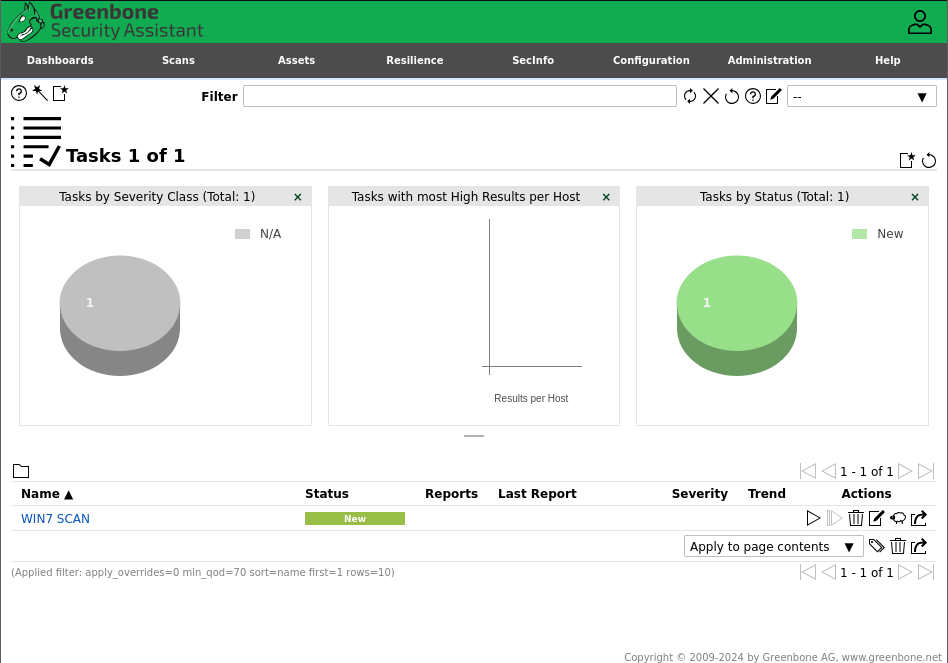Click the green status pie chart
Image resolution: width=948 pixels, height=663 pixels.
[x=736, y=315]
